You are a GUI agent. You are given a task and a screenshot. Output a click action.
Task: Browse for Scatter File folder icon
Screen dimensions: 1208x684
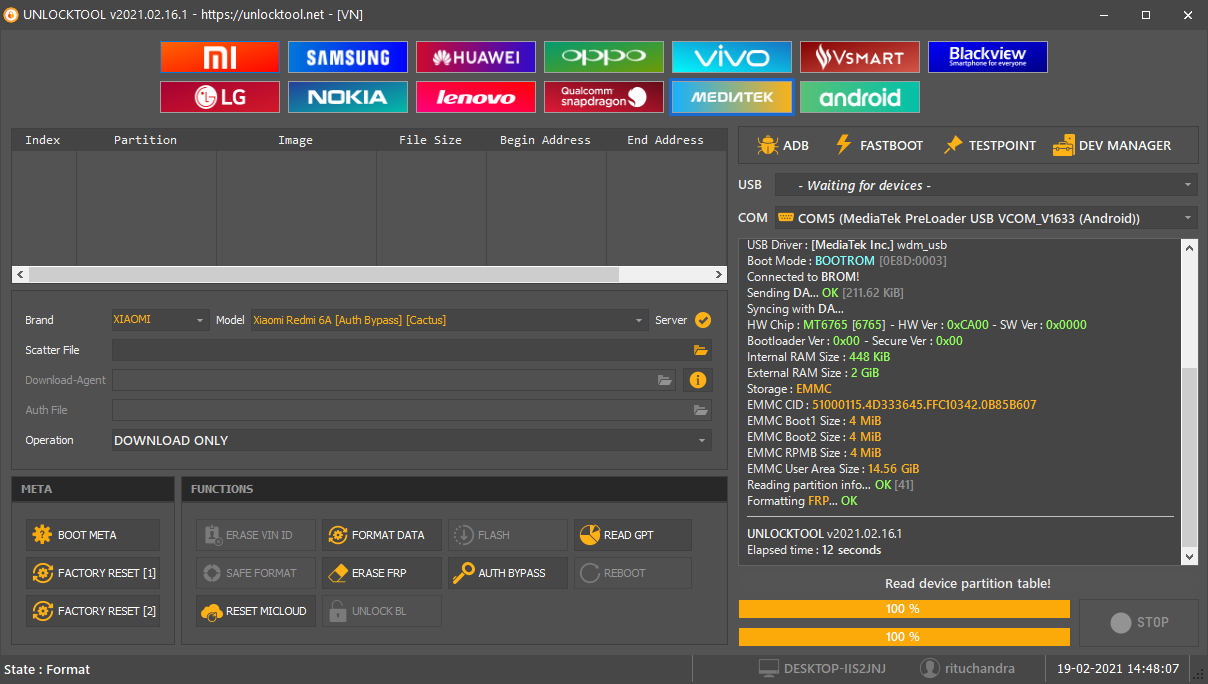point(701,350)
